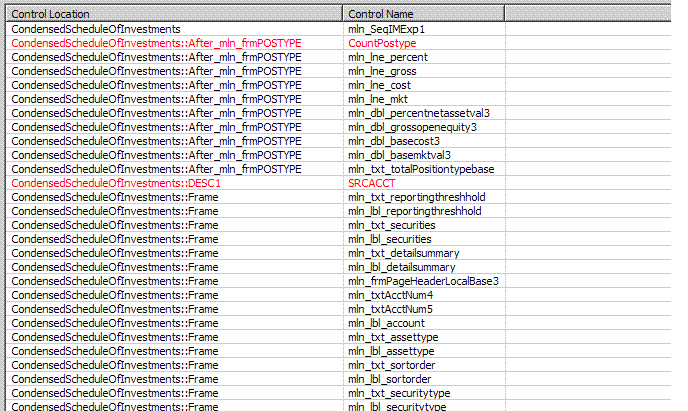Select the mln_dbl_basecost3 control
The image size is (688, 411).
[x=396, y=142]
